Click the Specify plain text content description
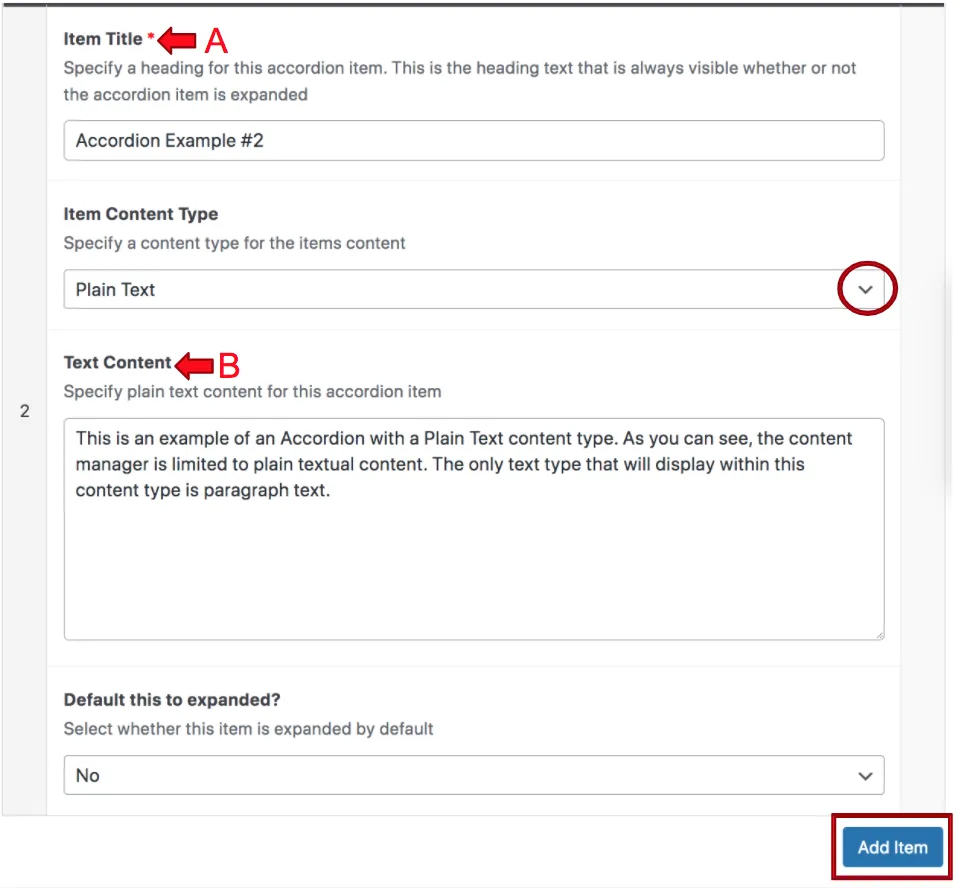 252,391
